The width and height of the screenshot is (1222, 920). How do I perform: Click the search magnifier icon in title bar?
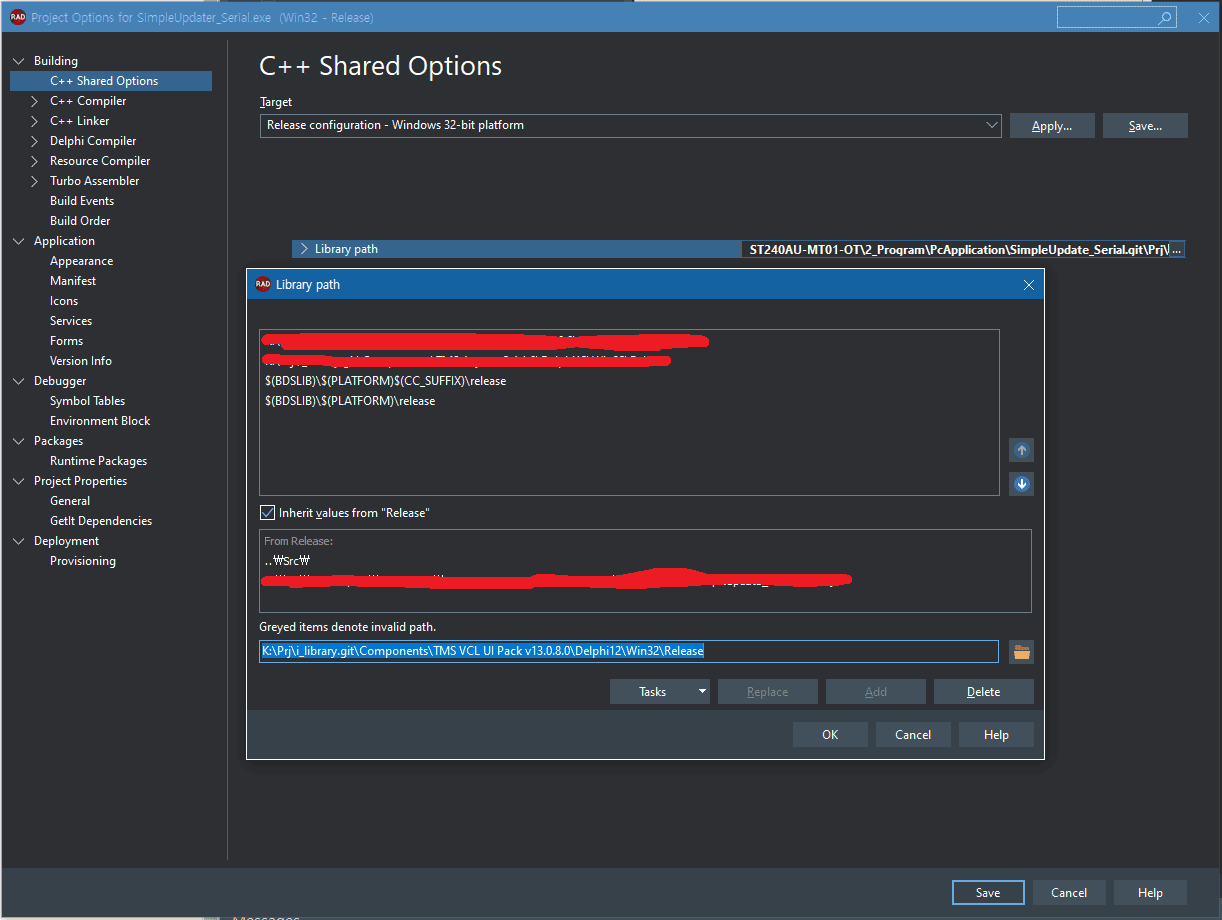(1164, 18)
